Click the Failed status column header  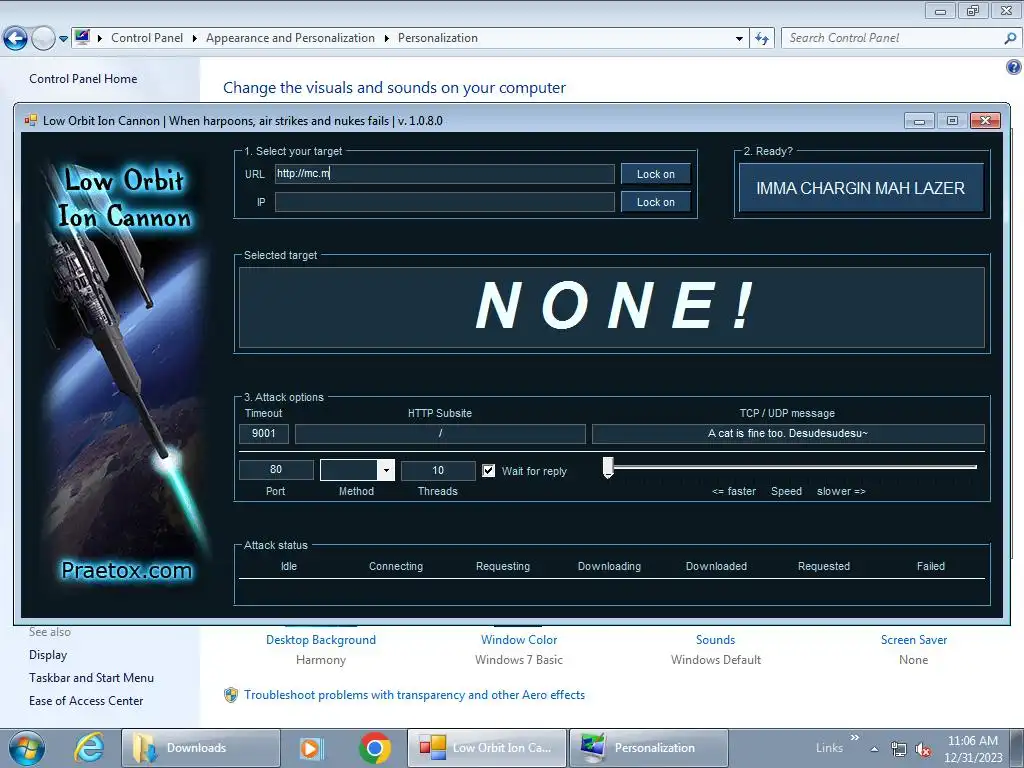tap(931, 566)
